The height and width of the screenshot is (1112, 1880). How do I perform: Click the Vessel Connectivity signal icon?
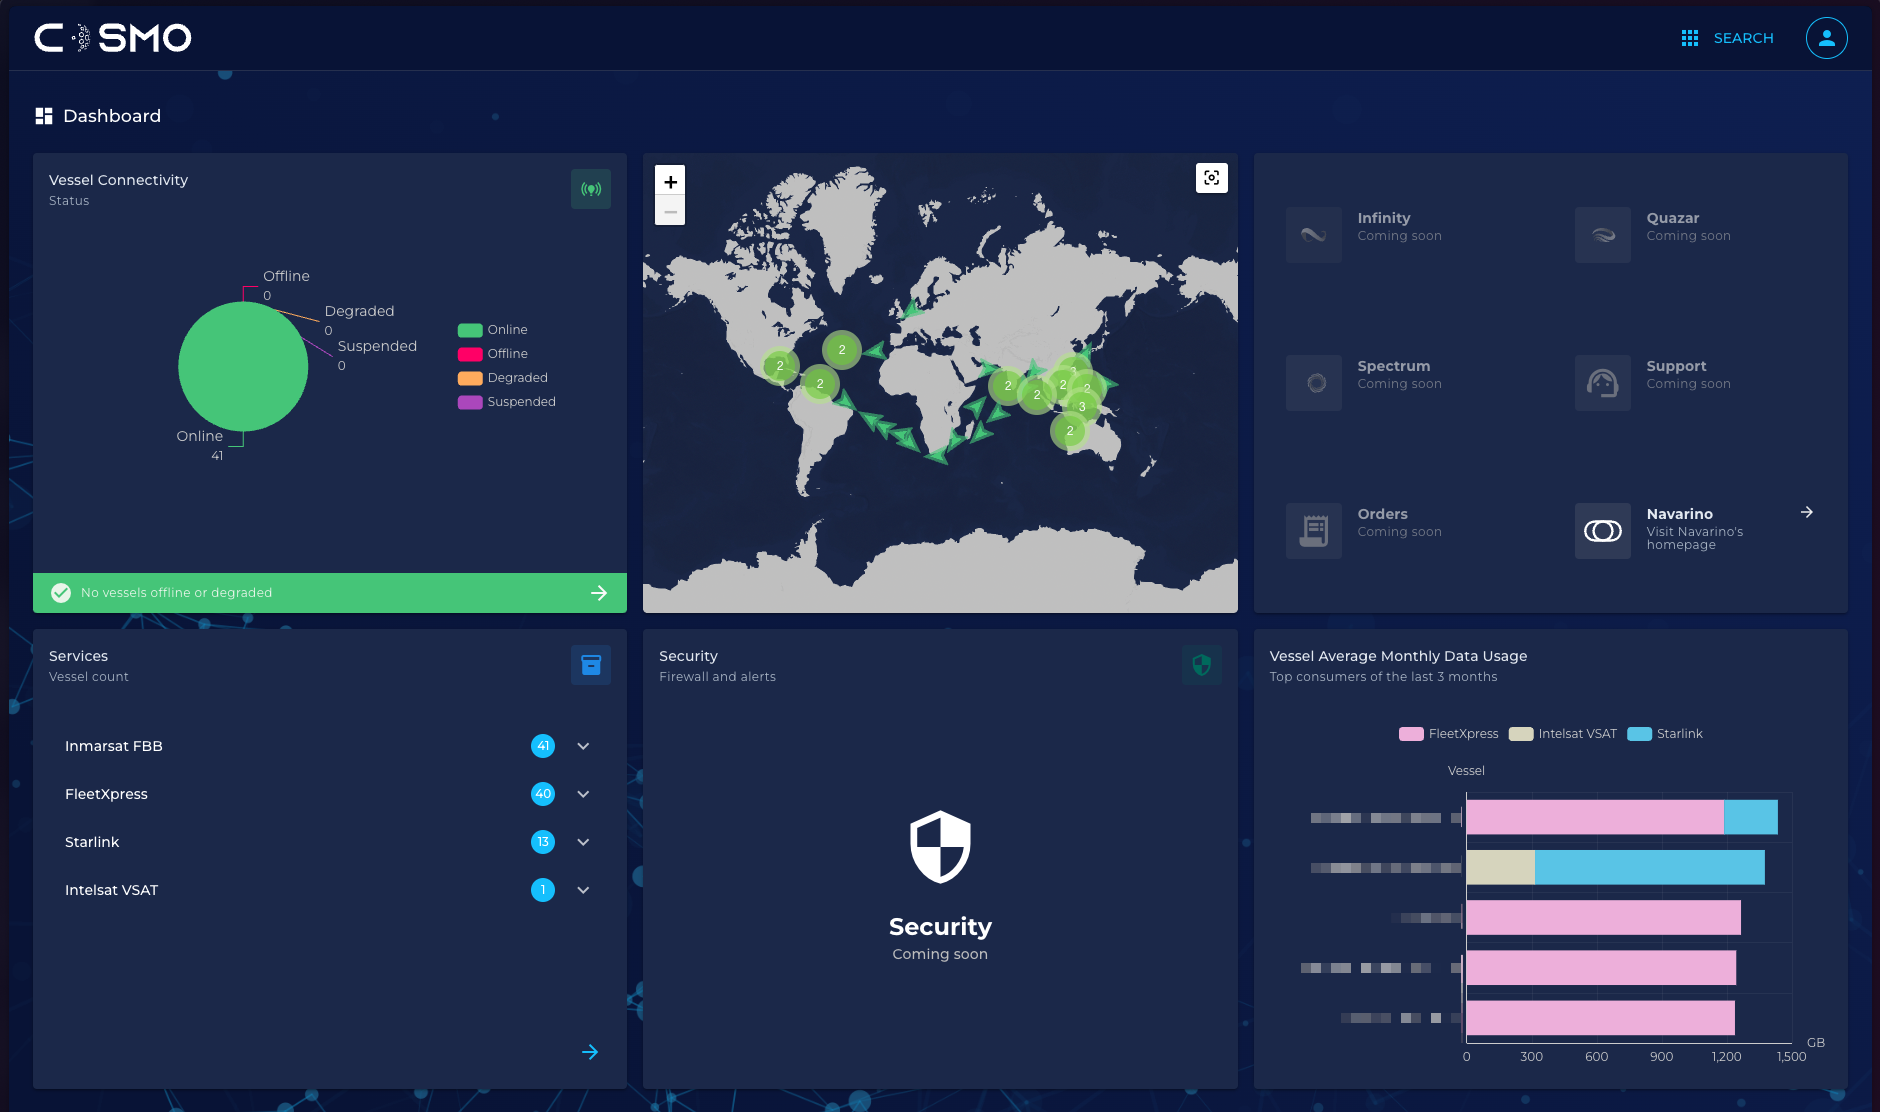(x=591, y=189)
